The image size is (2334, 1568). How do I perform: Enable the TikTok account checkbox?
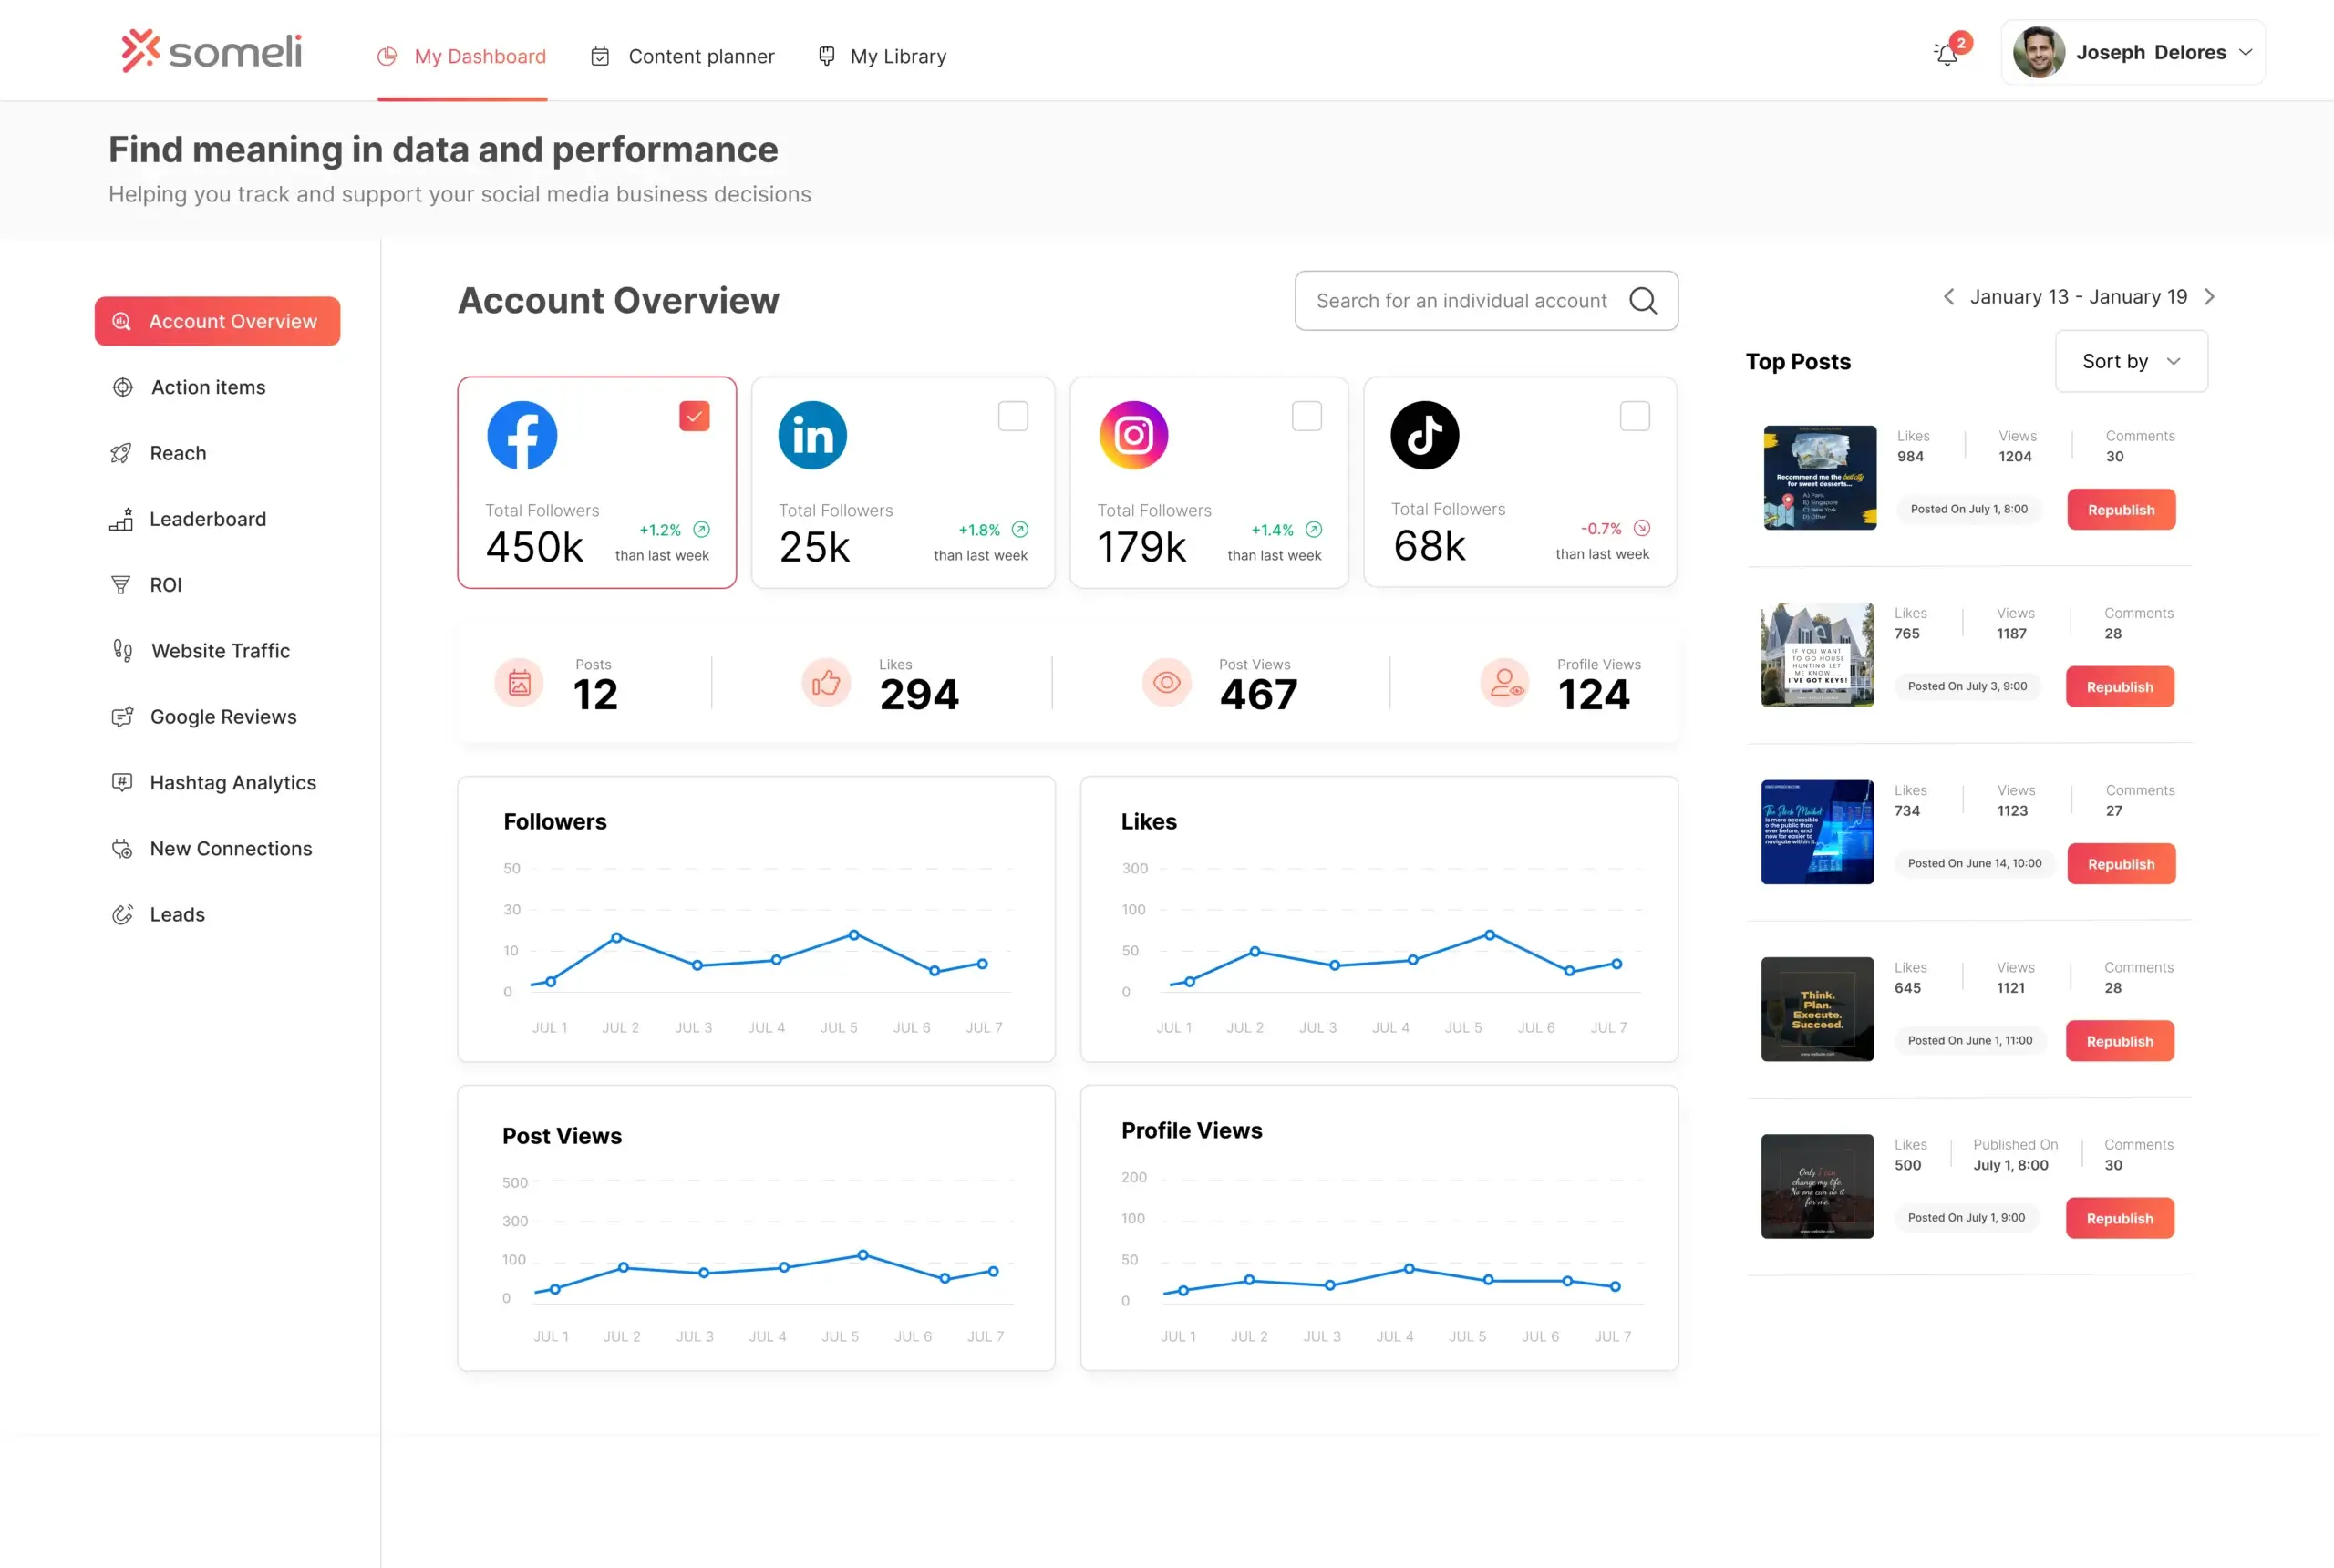1634,416
